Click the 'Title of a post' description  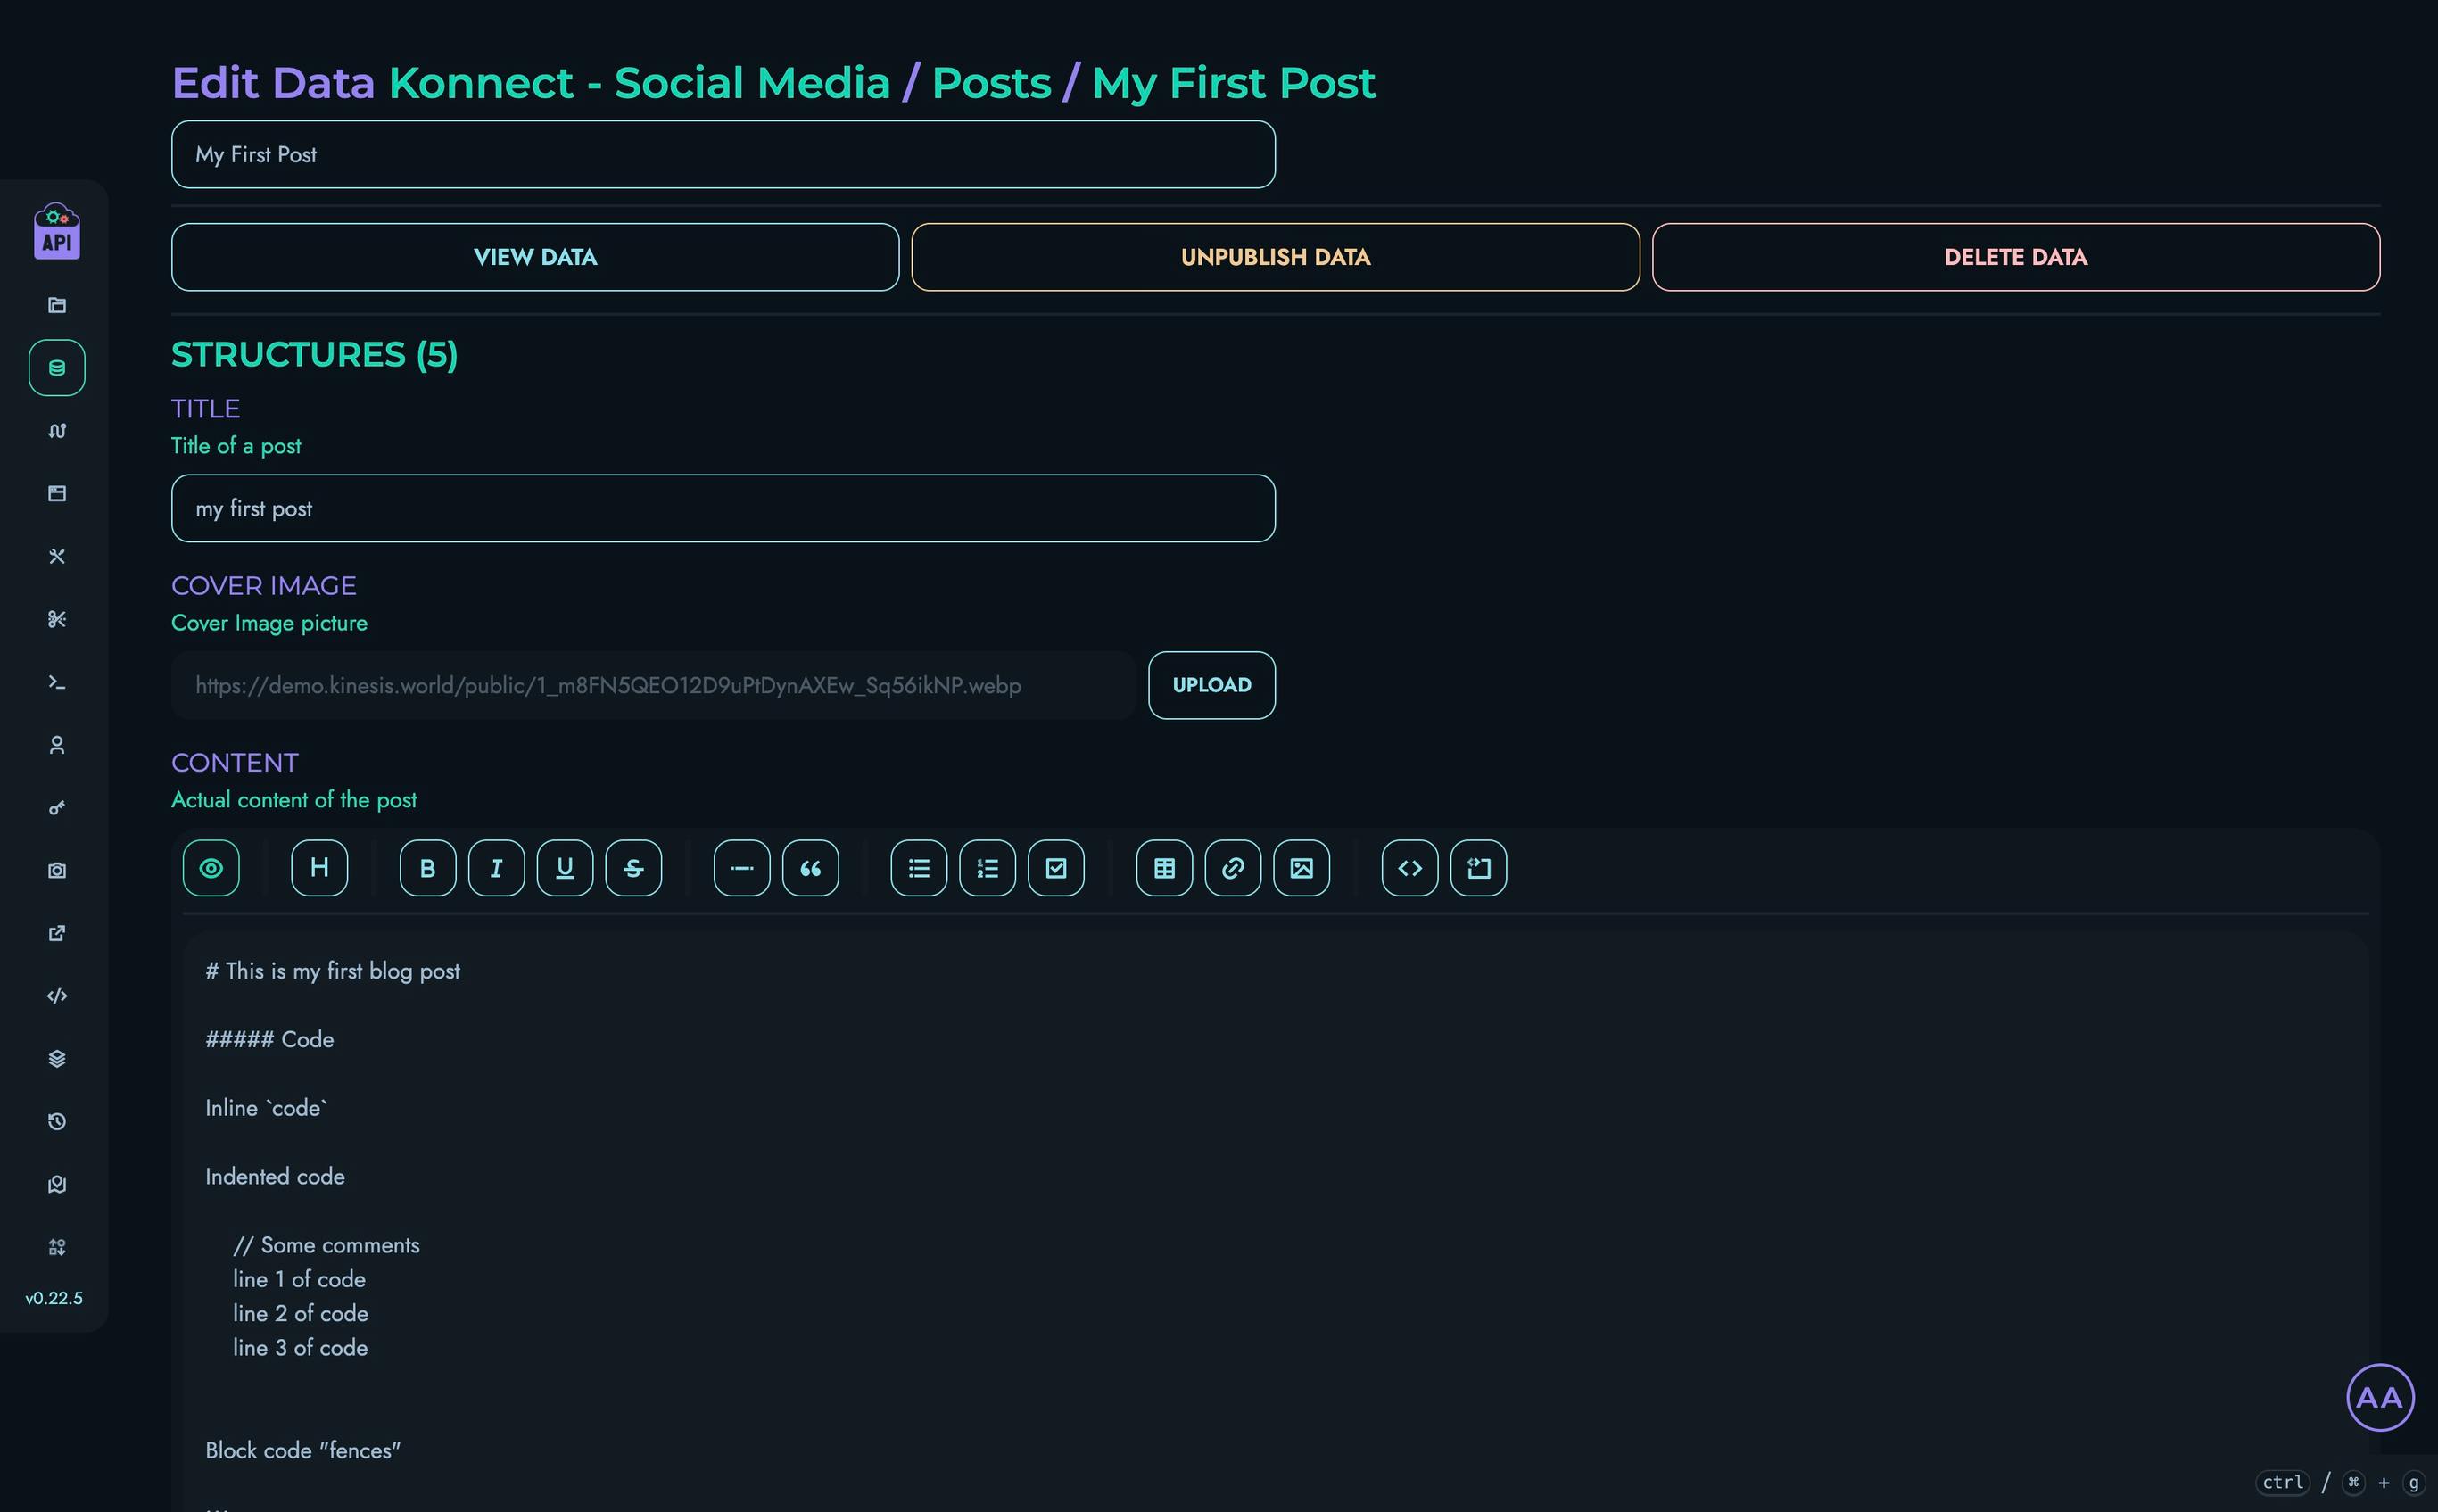(236, 446)
